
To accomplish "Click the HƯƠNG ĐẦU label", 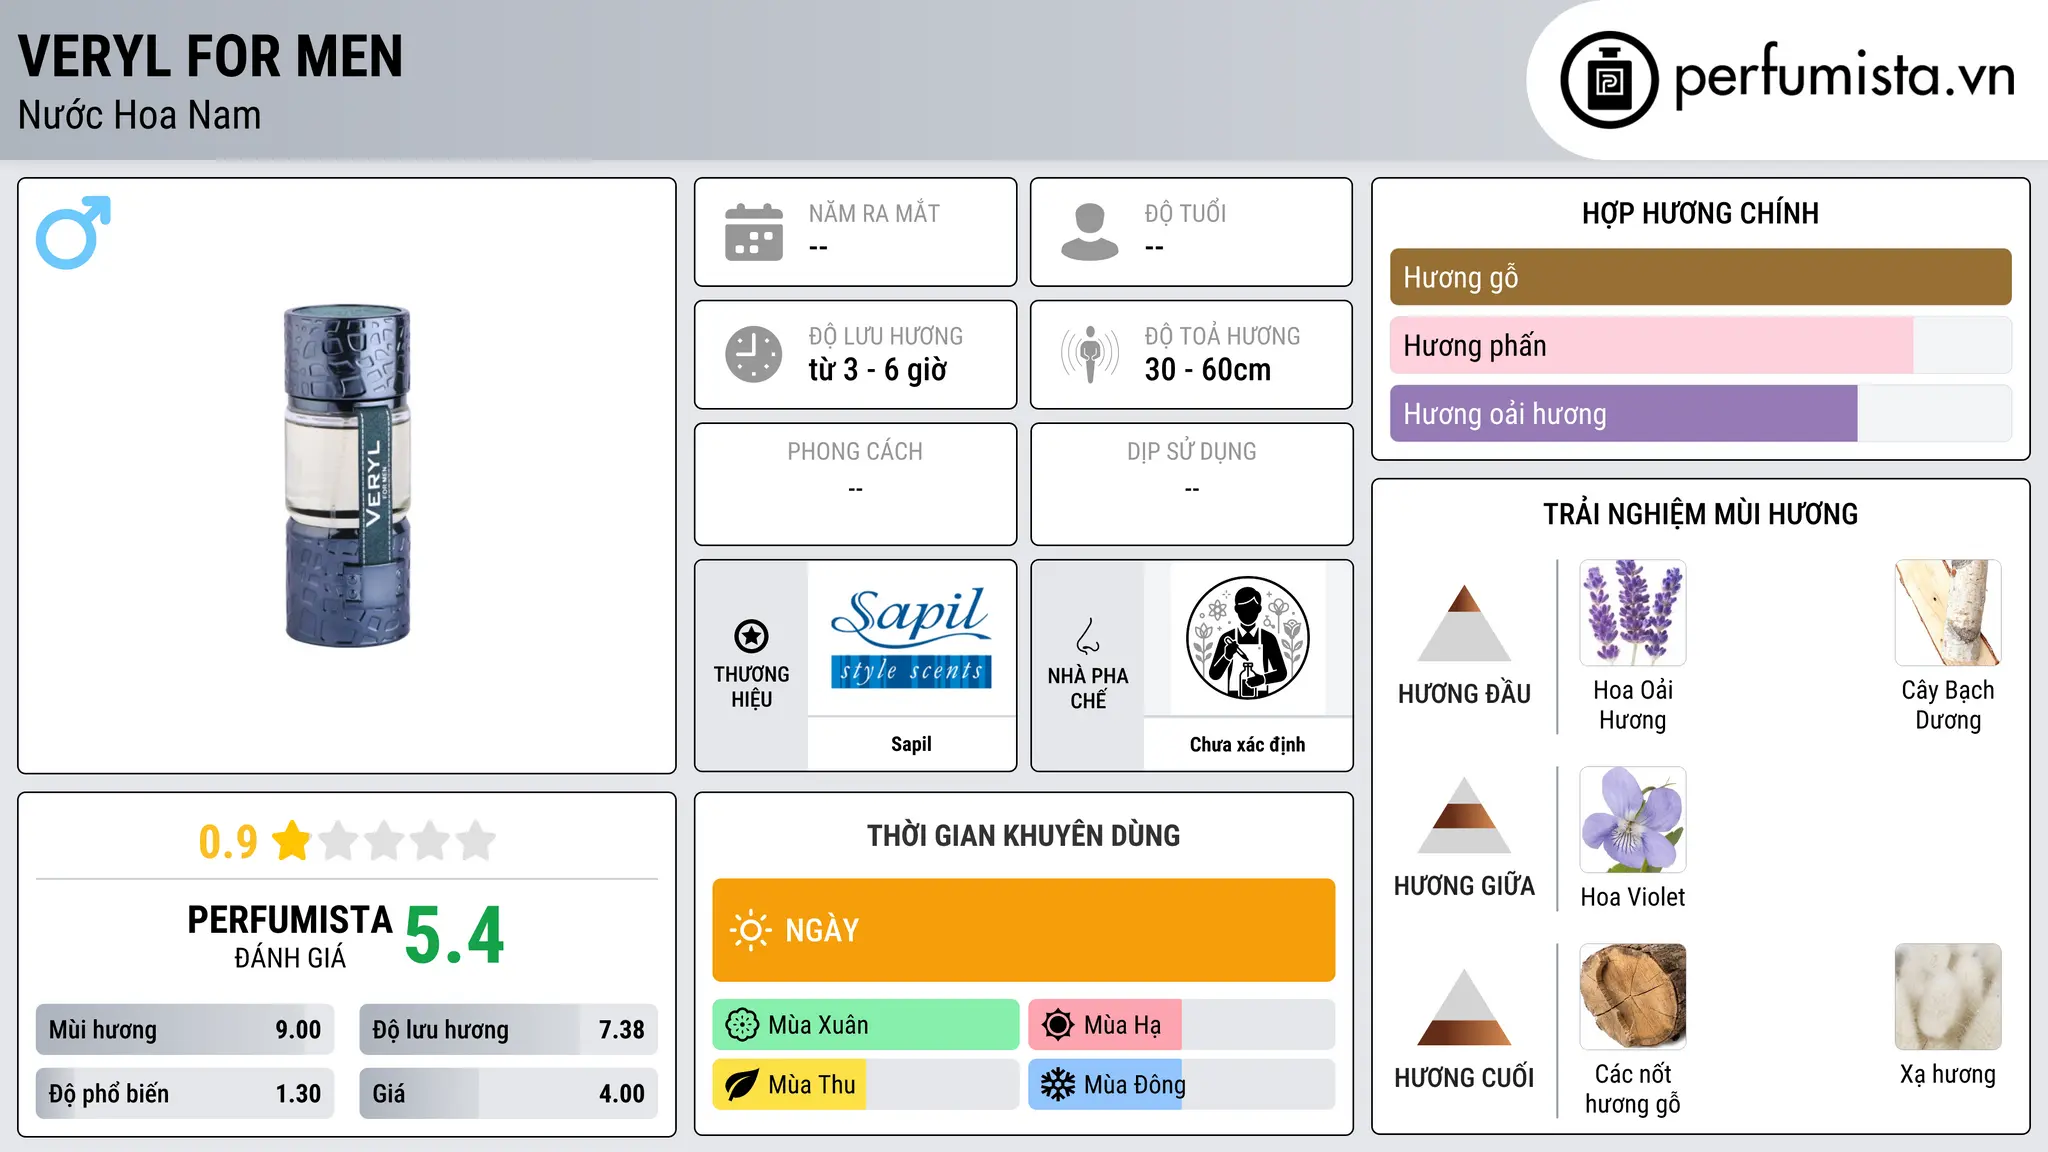I will coord(1464,694).
